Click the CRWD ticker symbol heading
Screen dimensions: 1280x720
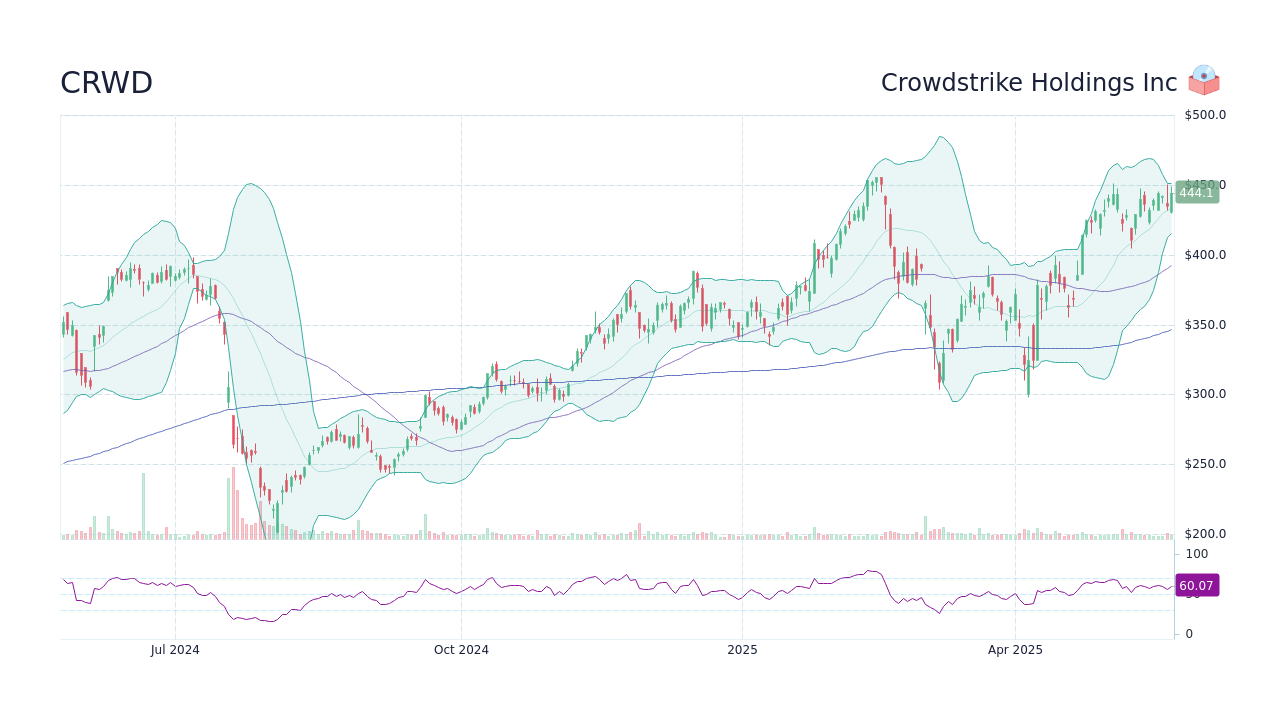(106, 83)
